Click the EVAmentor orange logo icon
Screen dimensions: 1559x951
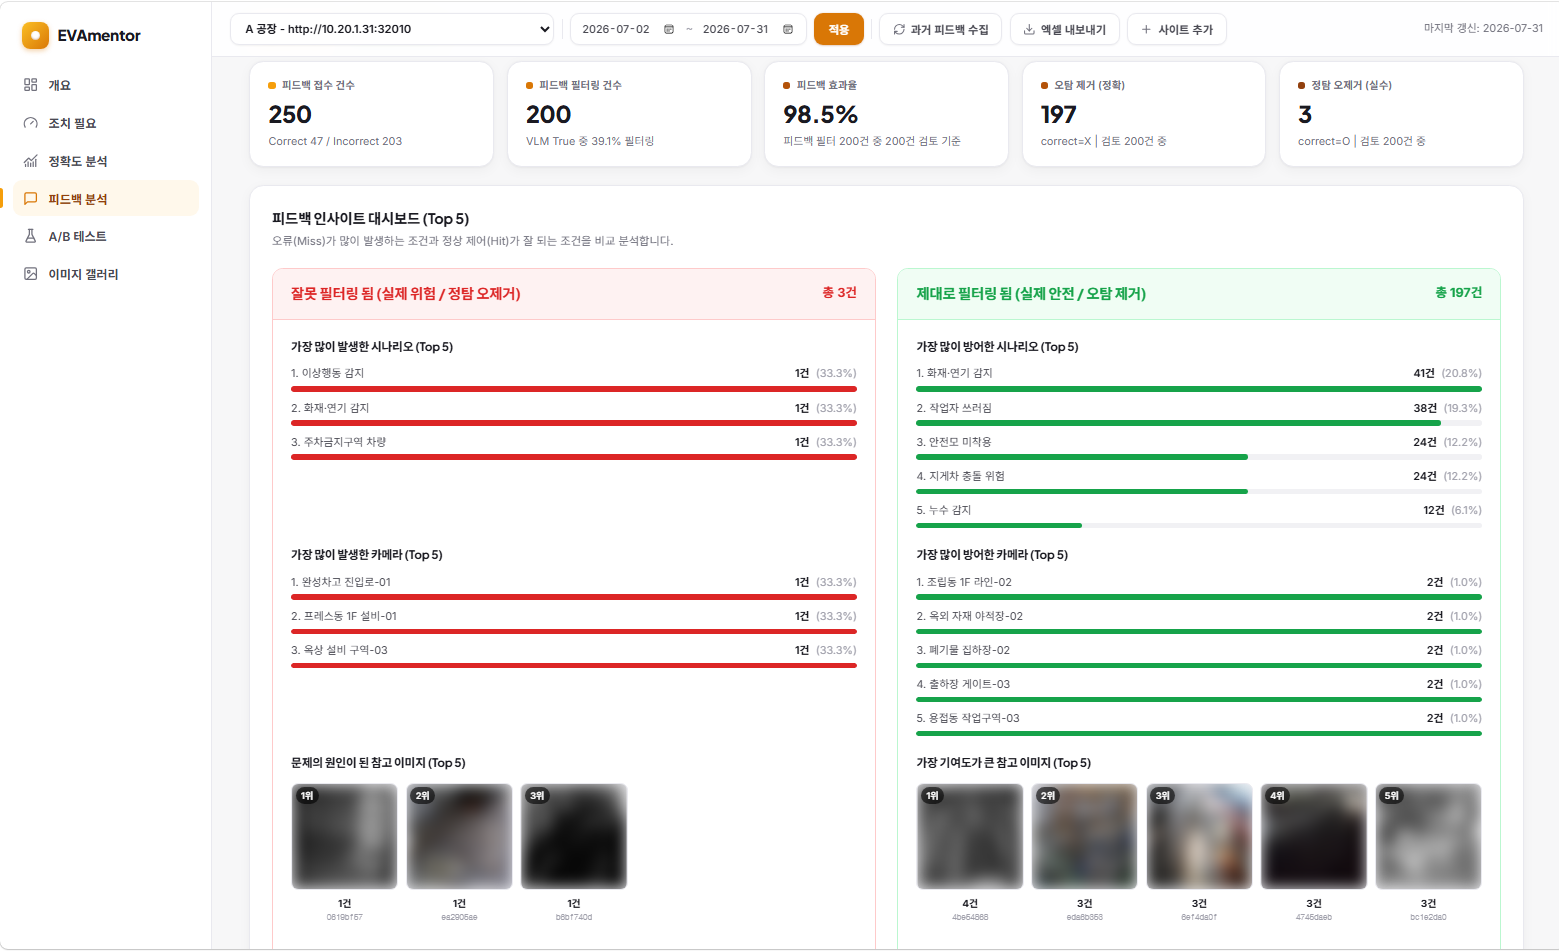click(x=35, y=36)
